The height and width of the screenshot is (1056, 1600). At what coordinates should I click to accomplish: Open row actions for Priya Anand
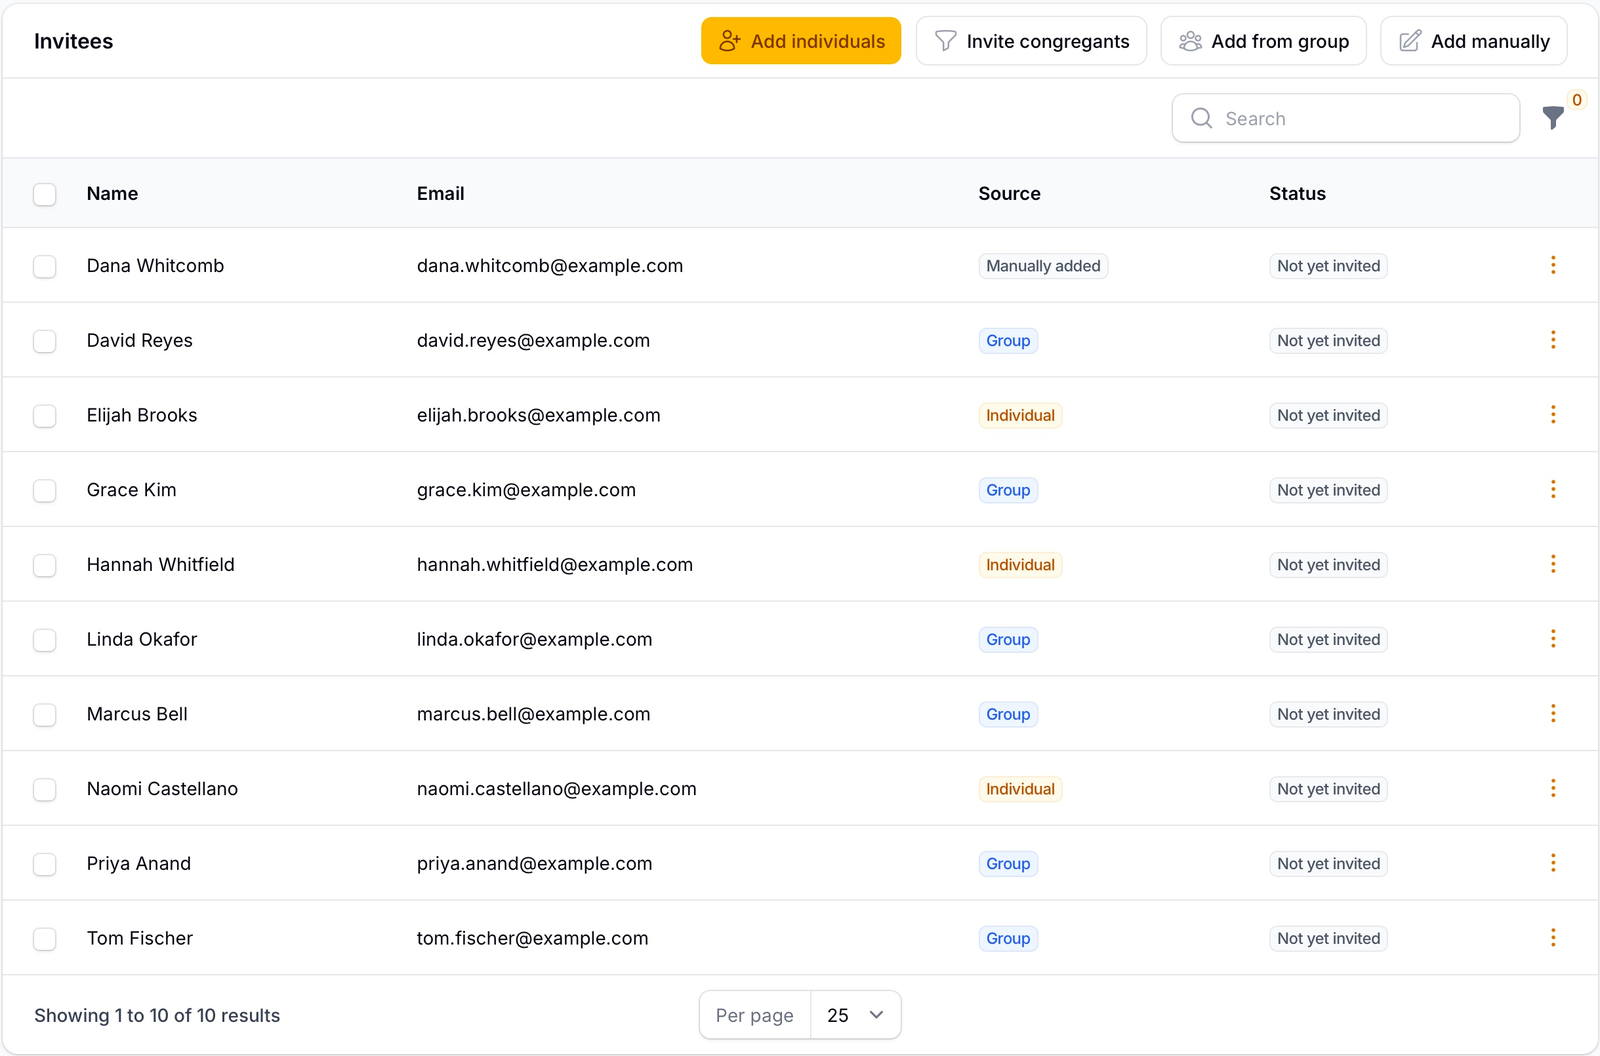click(x=1553, y=863)
